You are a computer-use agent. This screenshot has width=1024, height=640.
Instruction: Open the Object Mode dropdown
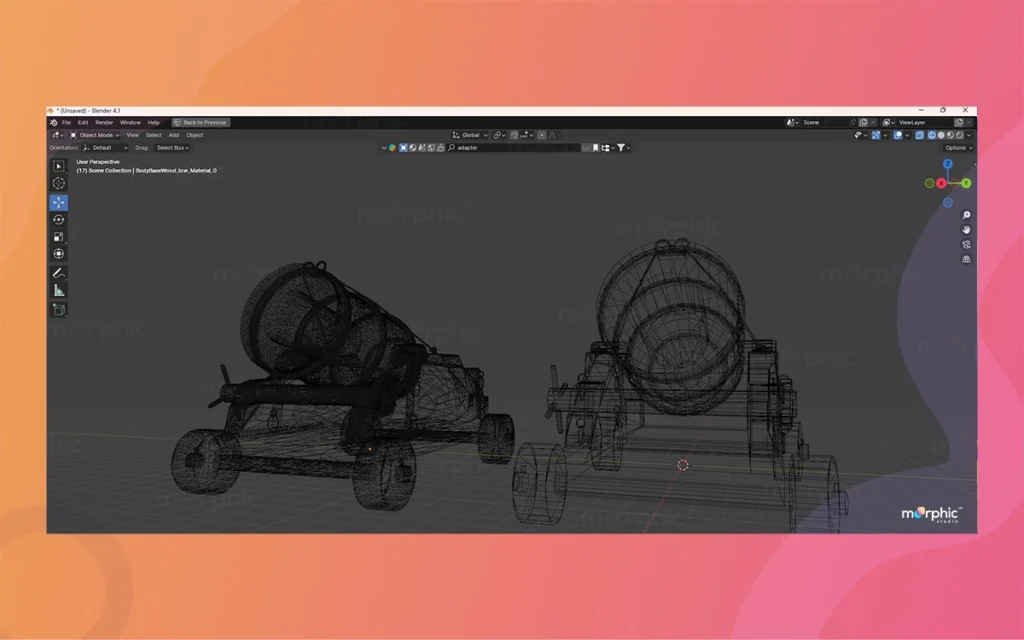pos(95,135)
